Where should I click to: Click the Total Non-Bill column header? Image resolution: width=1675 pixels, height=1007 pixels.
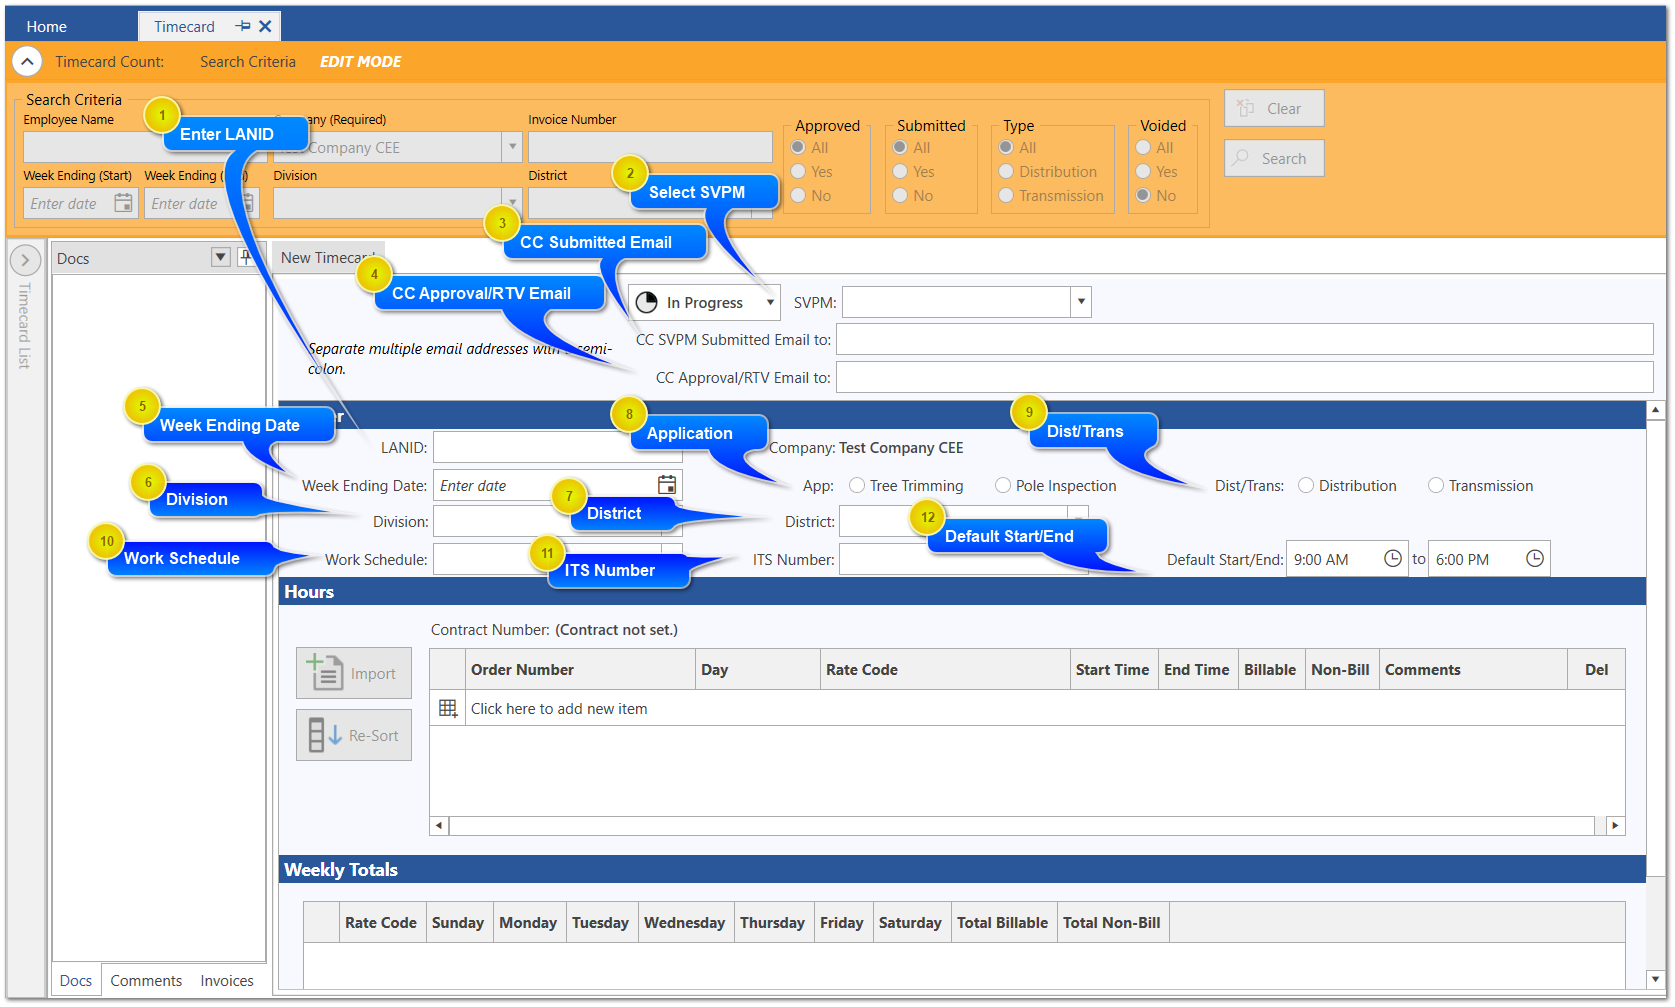click(1112, 923)
